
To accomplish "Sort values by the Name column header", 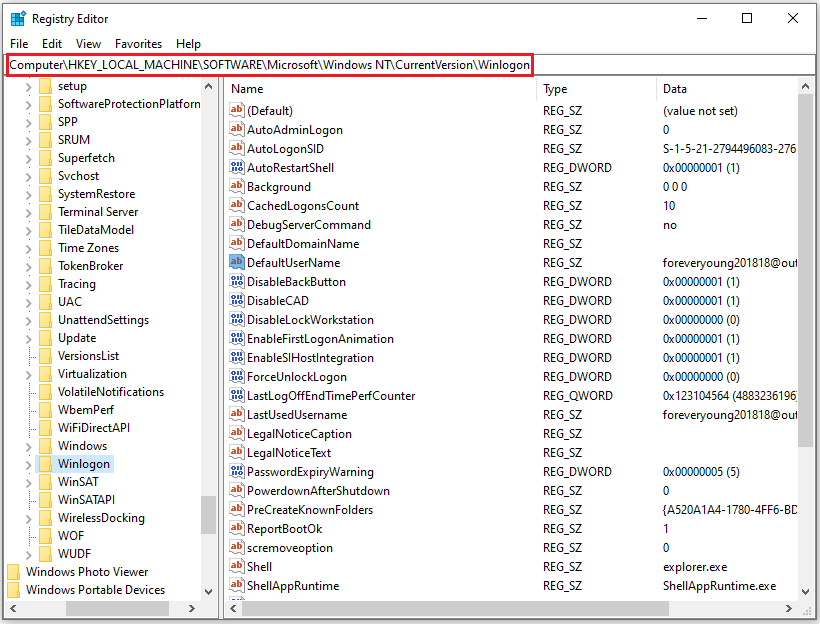I will point(300,89).
